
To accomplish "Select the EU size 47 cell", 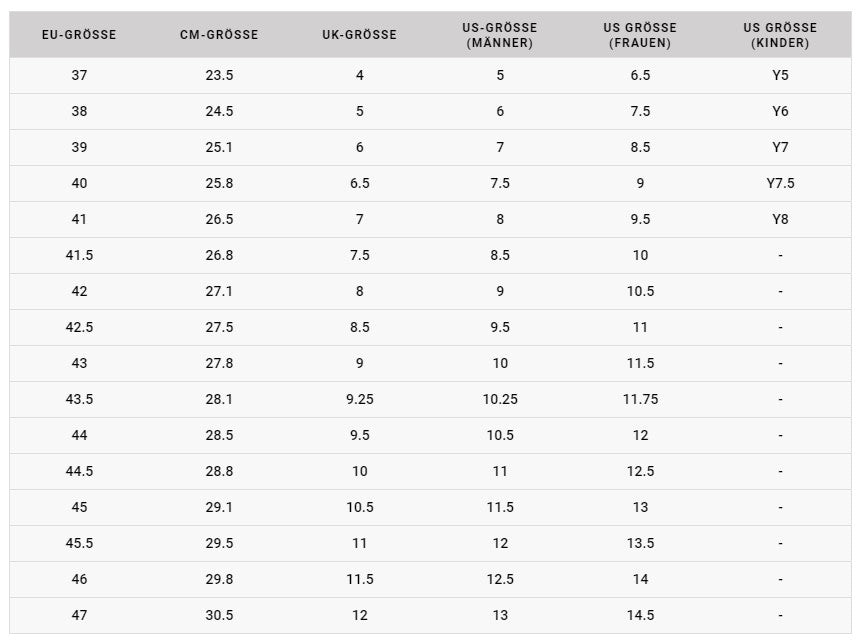I will (x=79, y=615).
